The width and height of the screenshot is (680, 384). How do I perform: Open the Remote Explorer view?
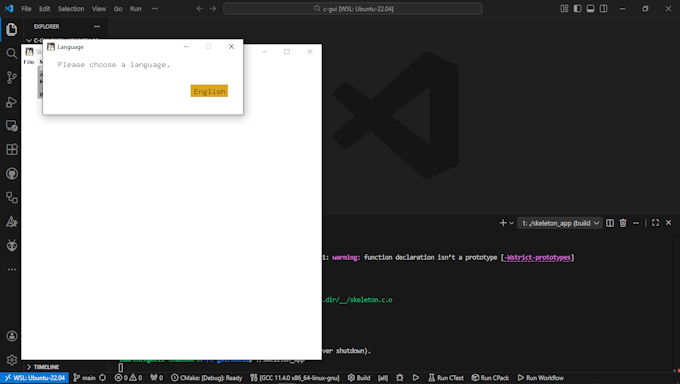[12, 126]
